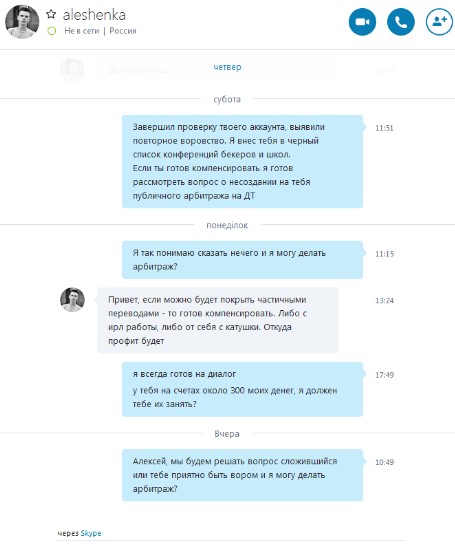Click the contact name aleshenka
This screenshot has width=455, height=551.
point(94,15)
